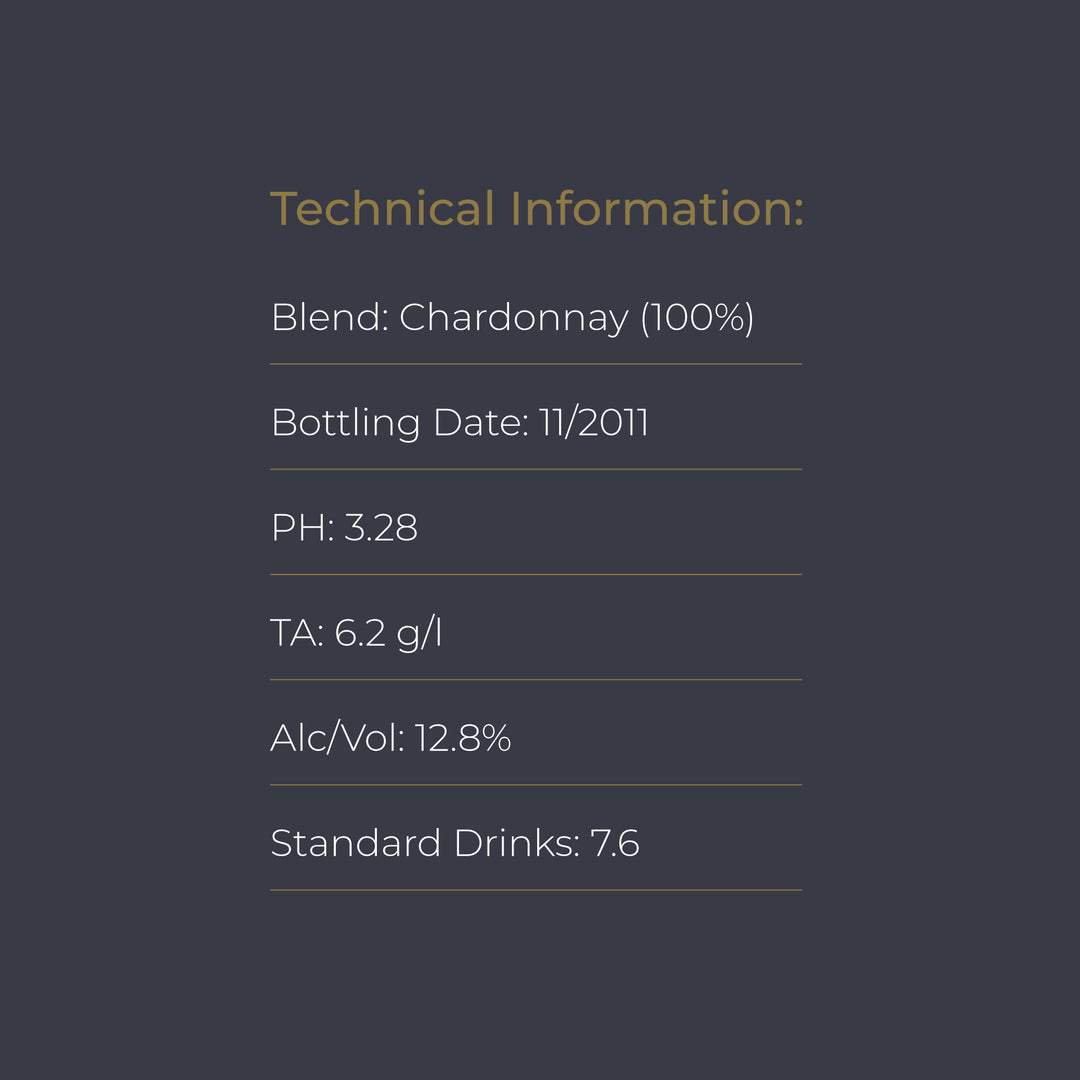
Task: Click the Alc/Vol label
Action: tap(336, 739)
